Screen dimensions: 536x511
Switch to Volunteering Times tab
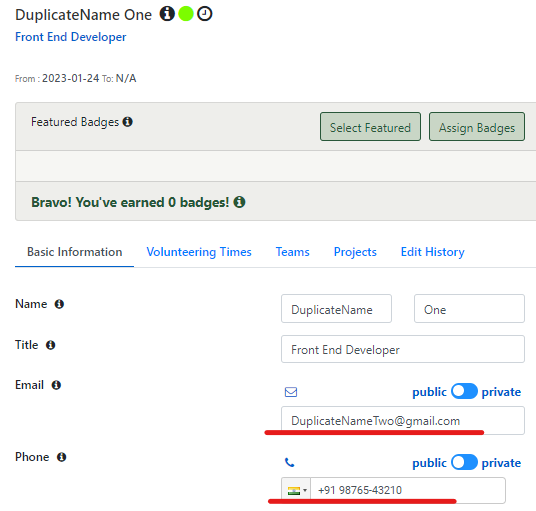[x=199, y=252]
